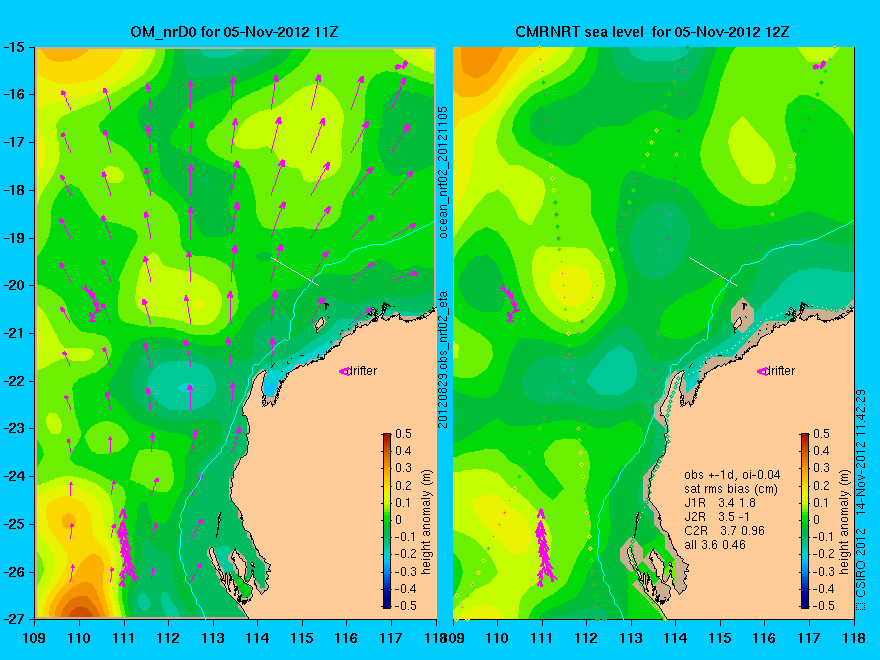Click the white transect line in the right map
The image size is (880, 660).
click(x=713, y=271)
